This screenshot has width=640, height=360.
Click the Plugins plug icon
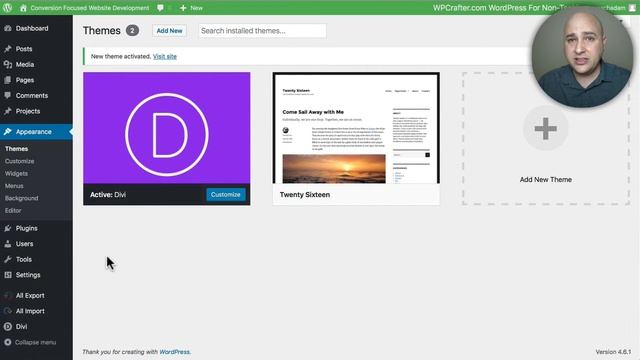8,228
